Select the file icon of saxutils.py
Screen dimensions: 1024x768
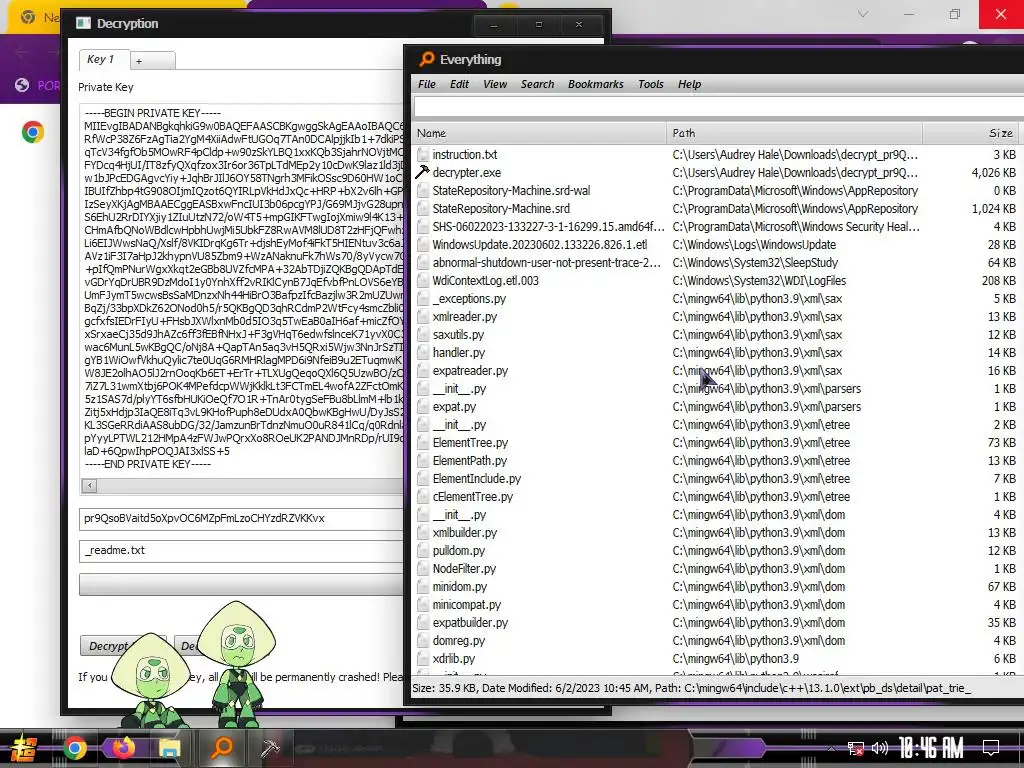click(423, 334)
